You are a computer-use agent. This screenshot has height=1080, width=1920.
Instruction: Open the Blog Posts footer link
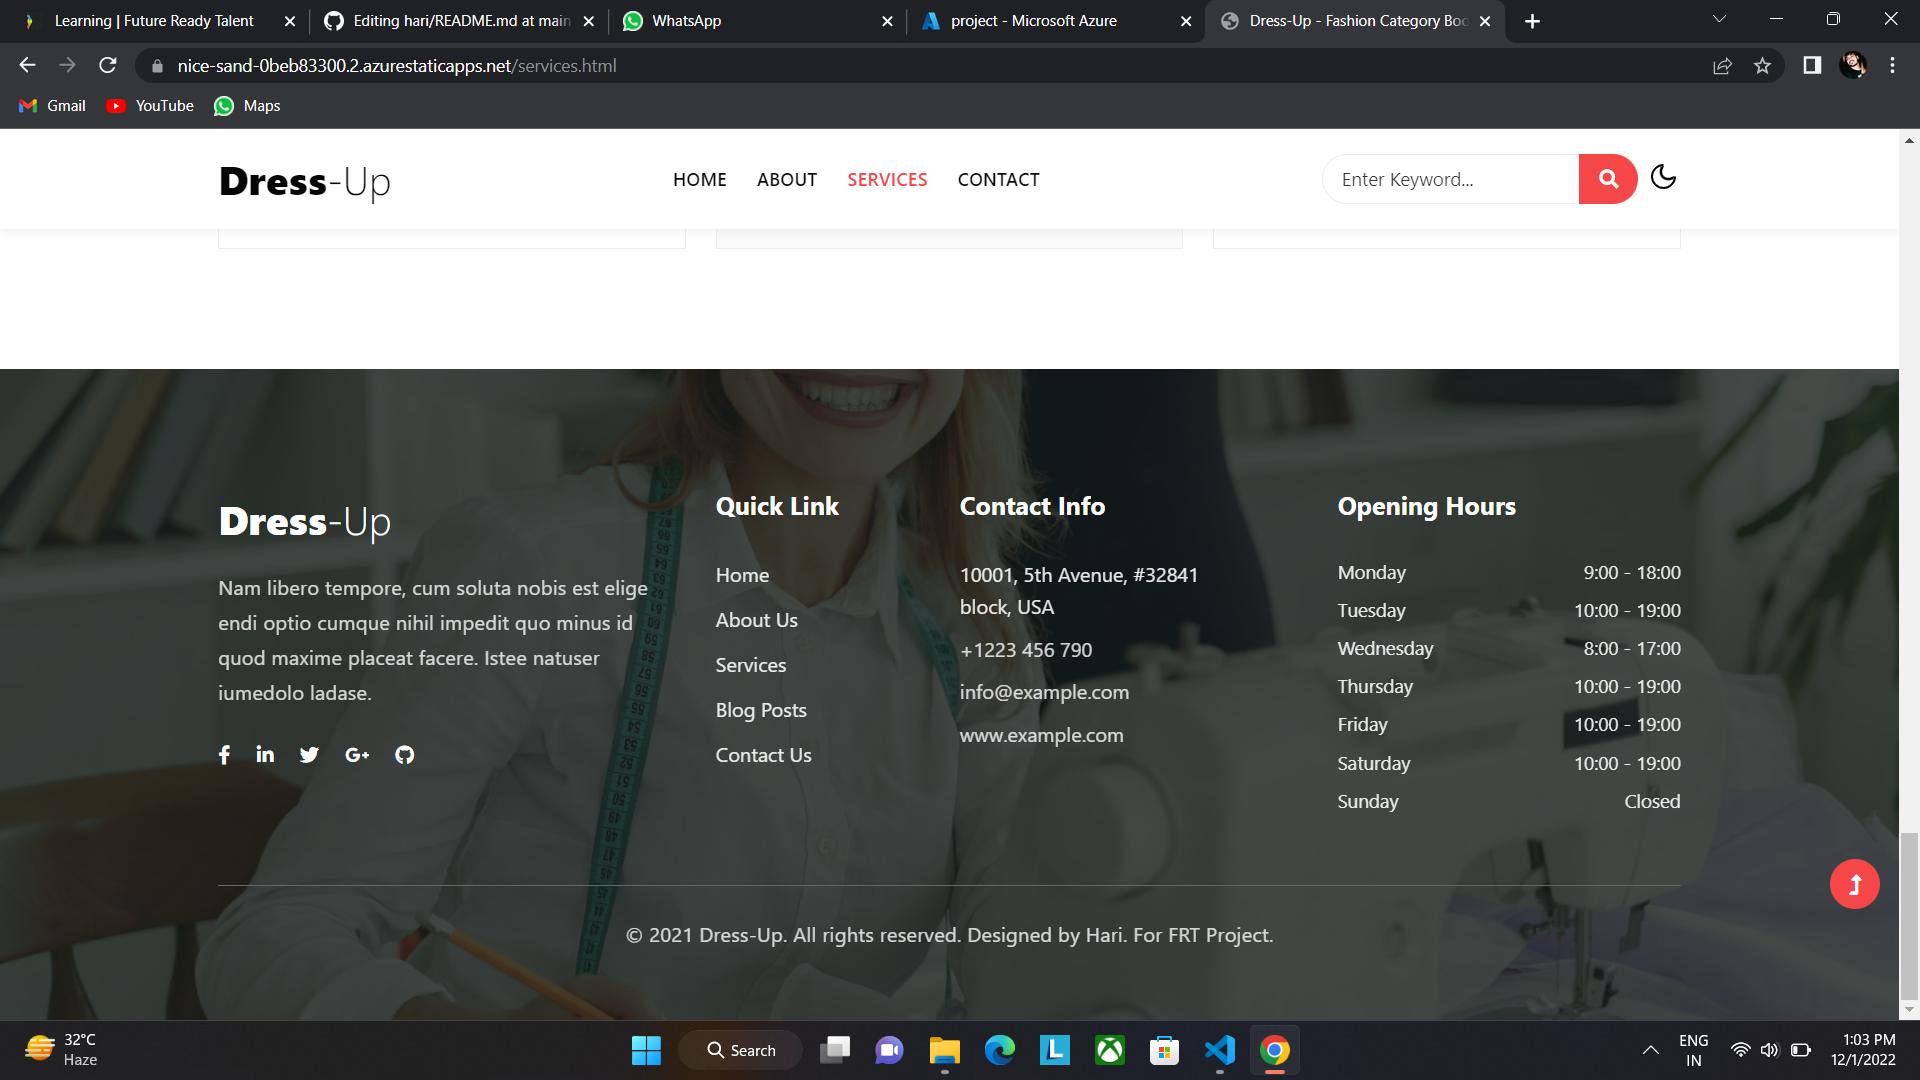(760, 710)
